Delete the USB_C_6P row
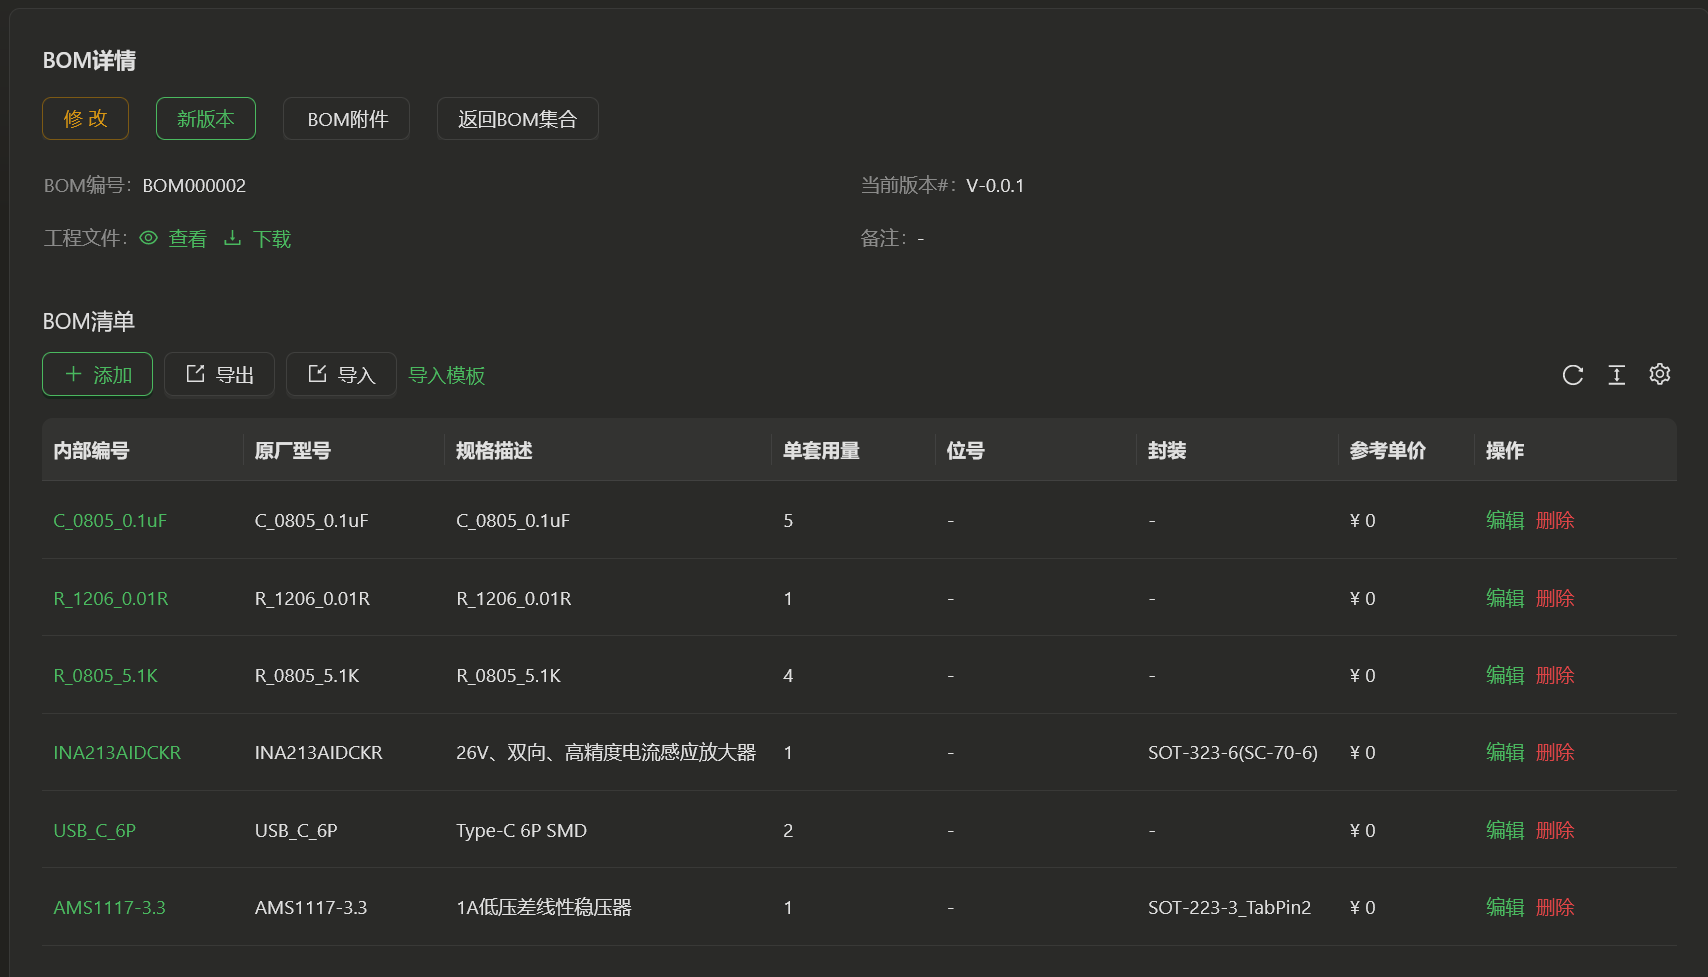 pos(1555,830)
